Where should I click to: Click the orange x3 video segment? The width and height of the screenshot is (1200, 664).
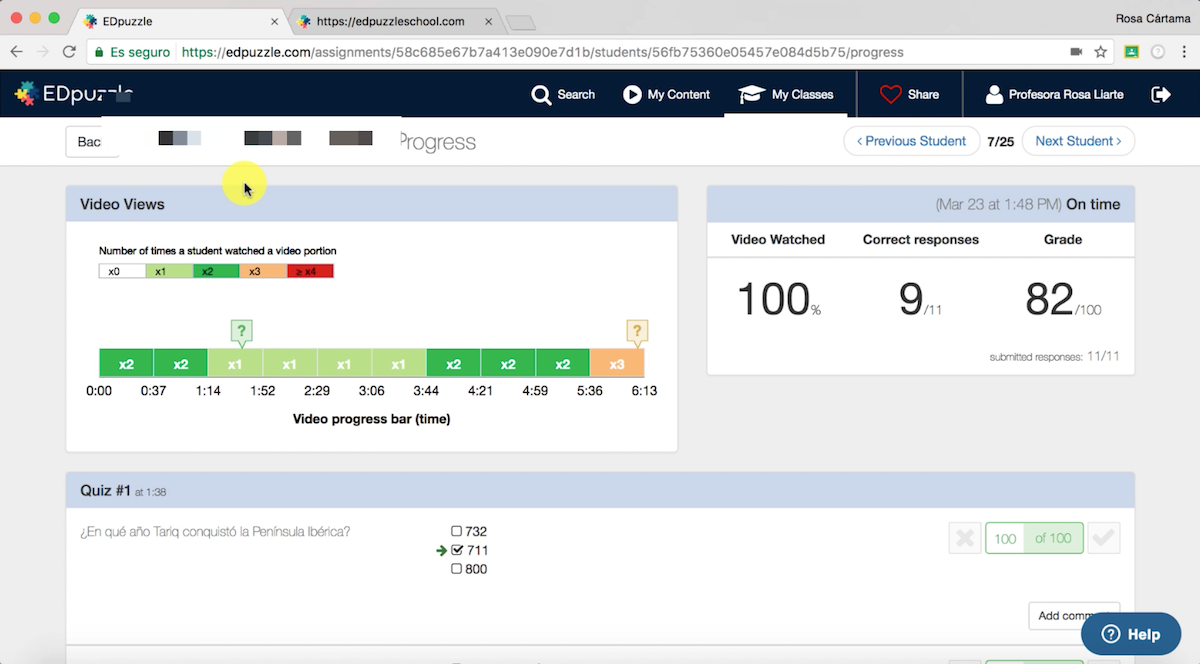pos(617,364)
